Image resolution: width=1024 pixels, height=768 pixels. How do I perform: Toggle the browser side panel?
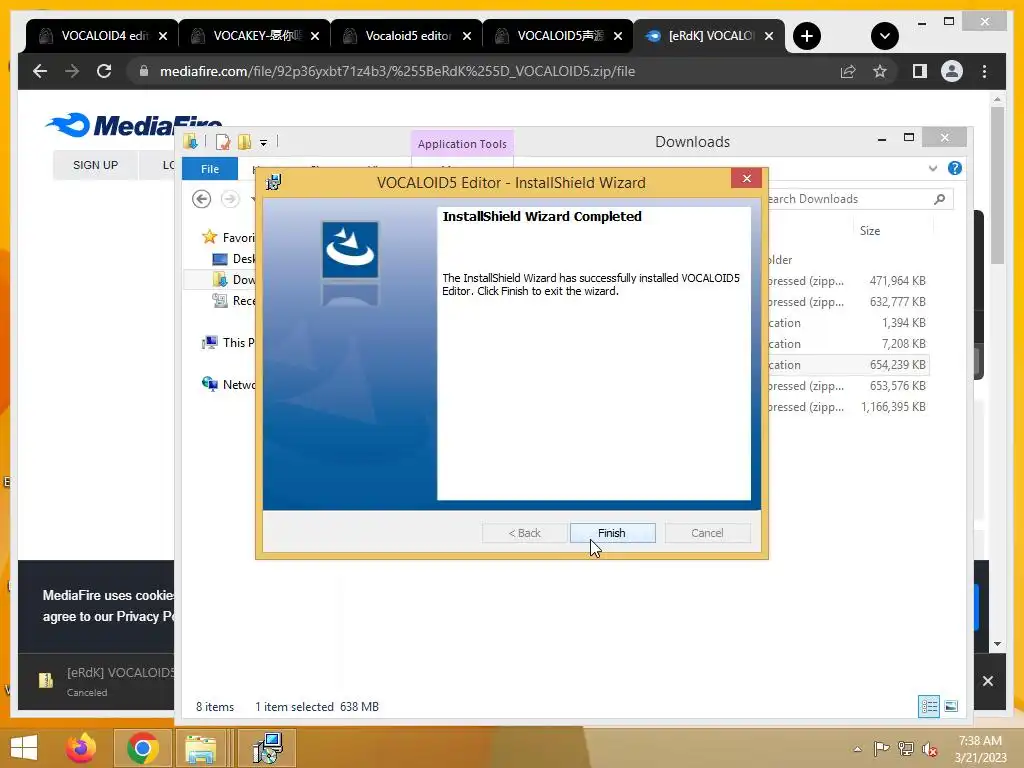[x=920, y=71]
